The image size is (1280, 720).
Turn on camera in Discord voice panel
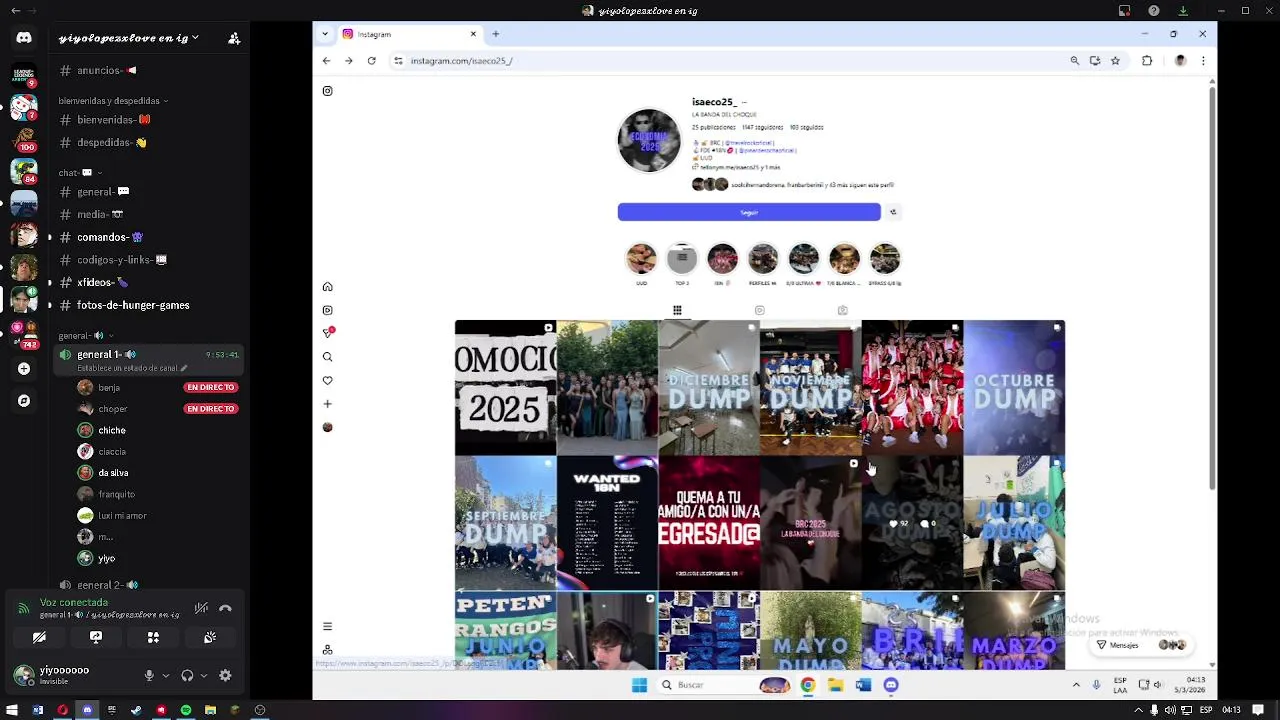39,637
